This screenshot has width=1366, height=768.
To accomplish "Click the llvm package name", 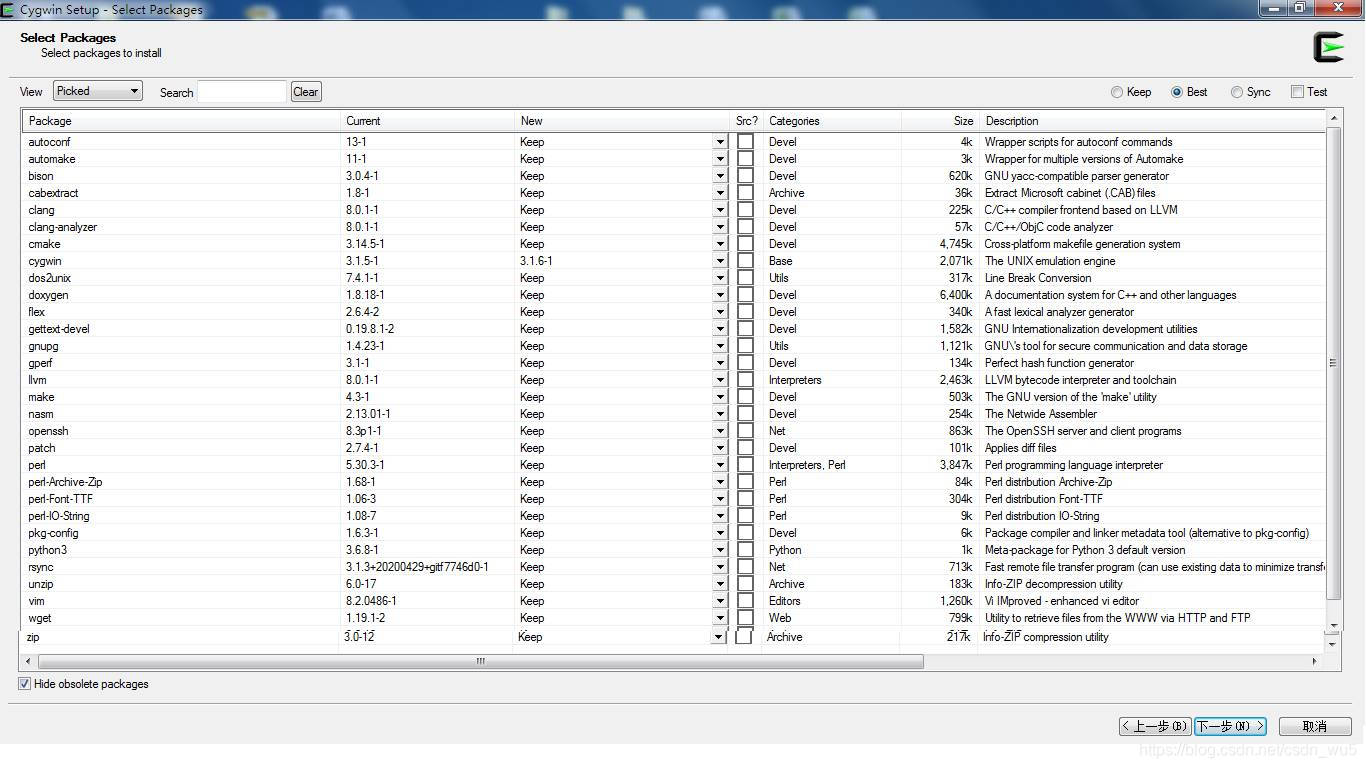I will pos(37,380).
